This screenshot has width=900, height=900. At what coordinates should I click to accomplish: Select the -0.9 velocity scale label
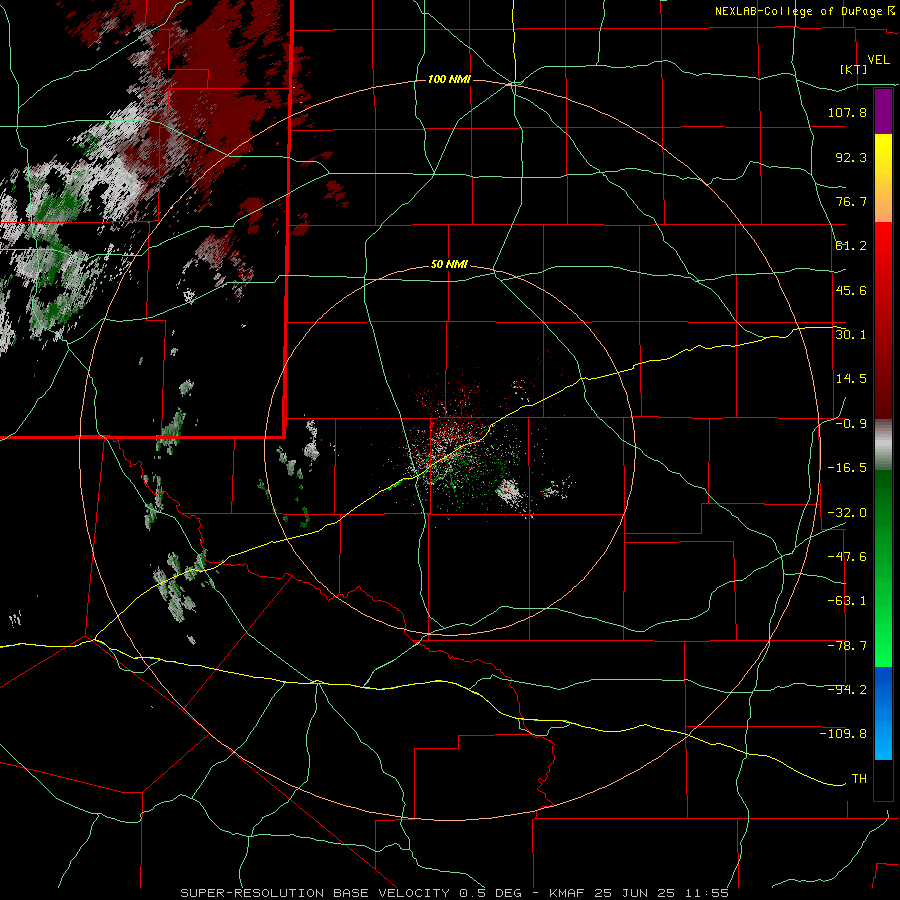point(851,424)
